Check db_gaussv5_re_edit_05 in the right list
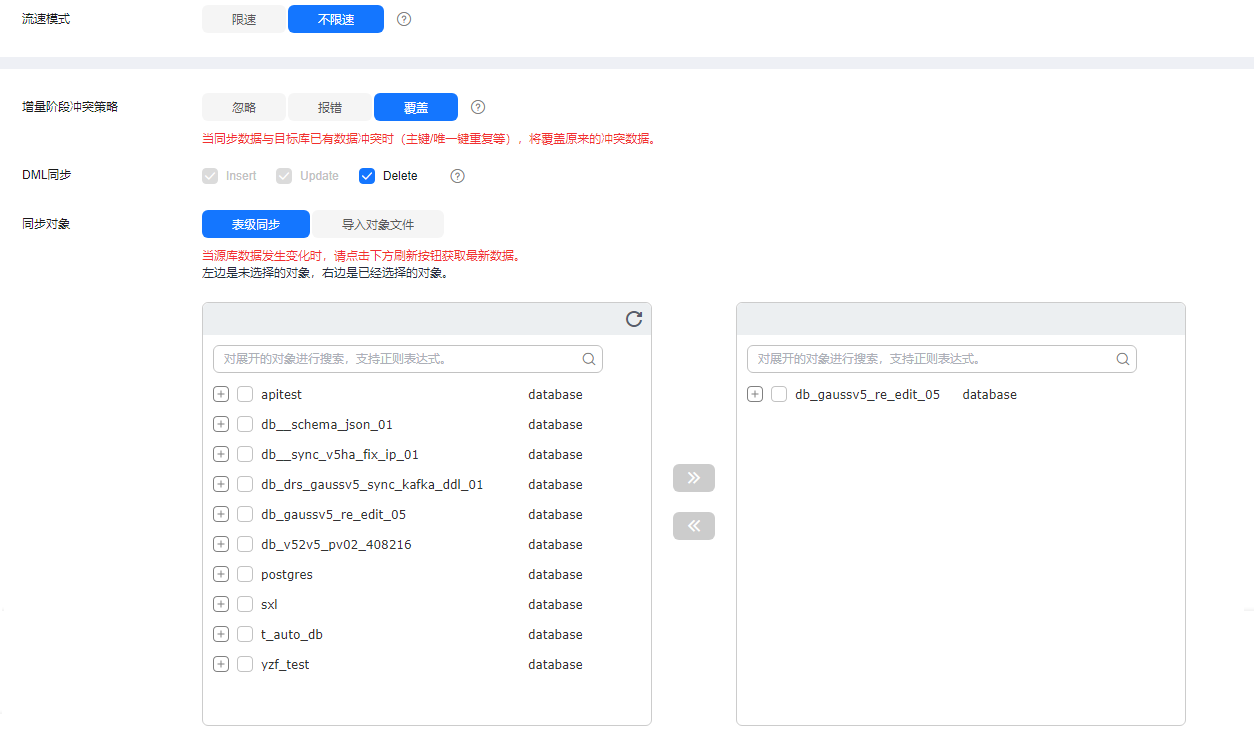Screen dimensions: 1254x731 [779, 394]
